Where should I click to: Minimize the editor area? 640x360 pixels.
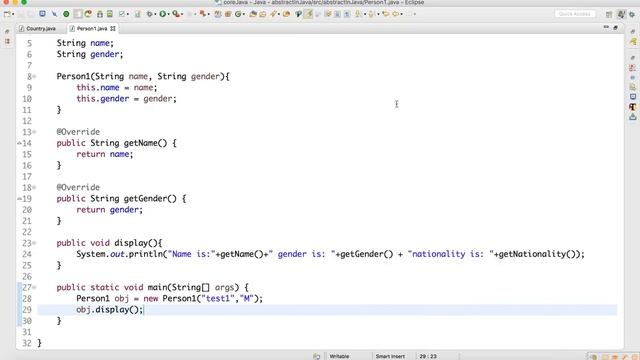pyautogui.click(x=606, y=27)
